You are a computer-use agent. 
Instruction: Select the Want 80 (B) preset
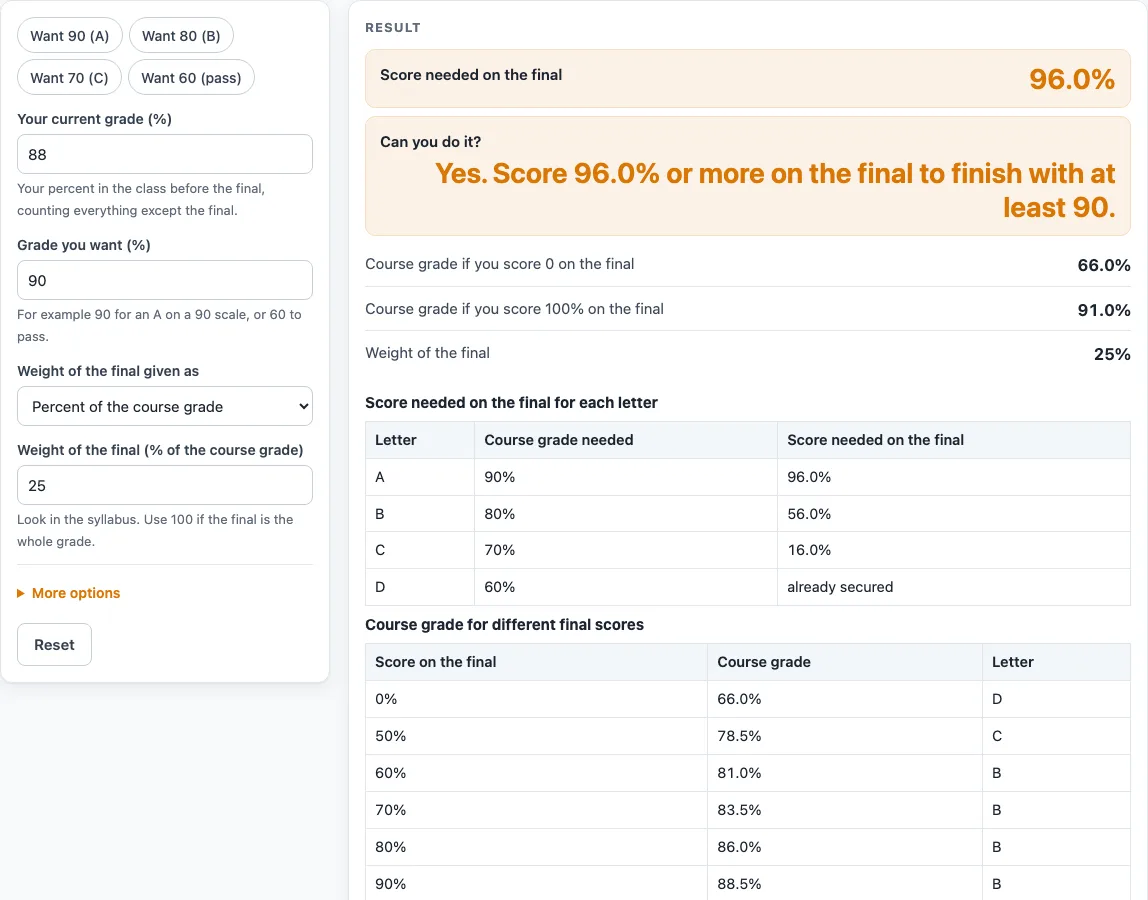coord(181,36)
